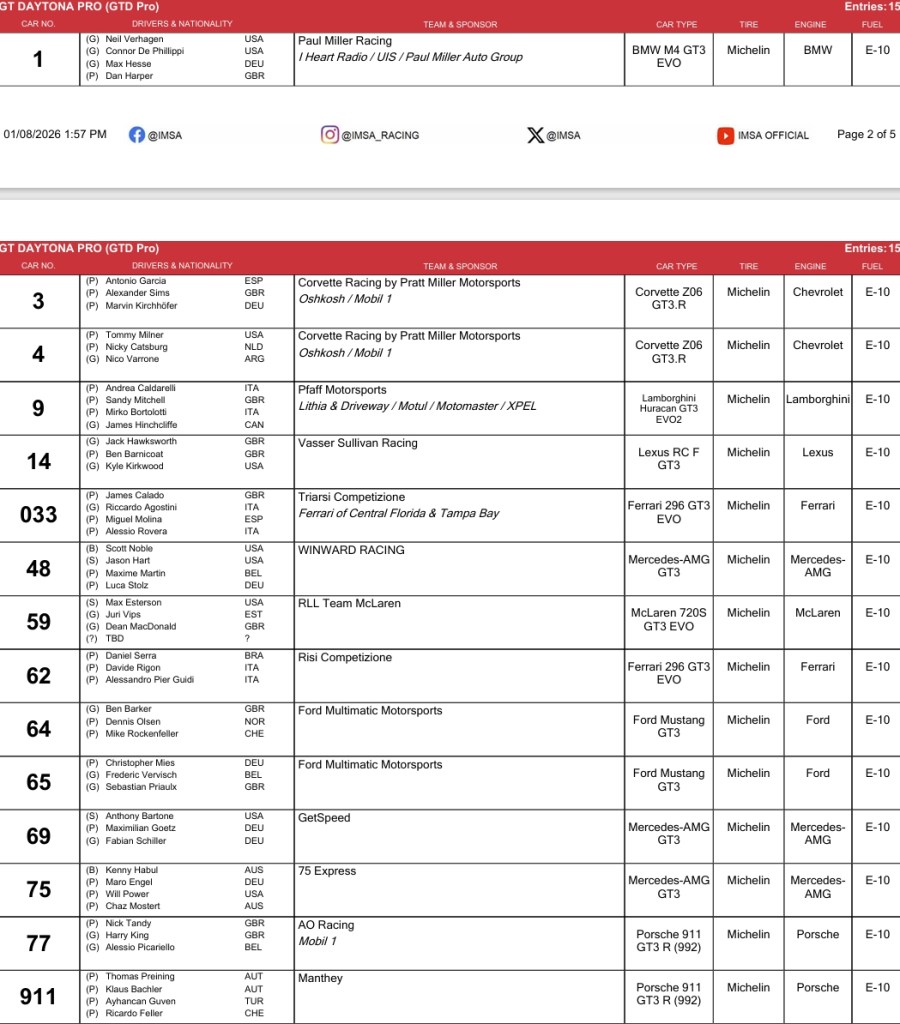Click the red YouTube logo icon
The image size is (900, 1024).
[x=725, y=136]
